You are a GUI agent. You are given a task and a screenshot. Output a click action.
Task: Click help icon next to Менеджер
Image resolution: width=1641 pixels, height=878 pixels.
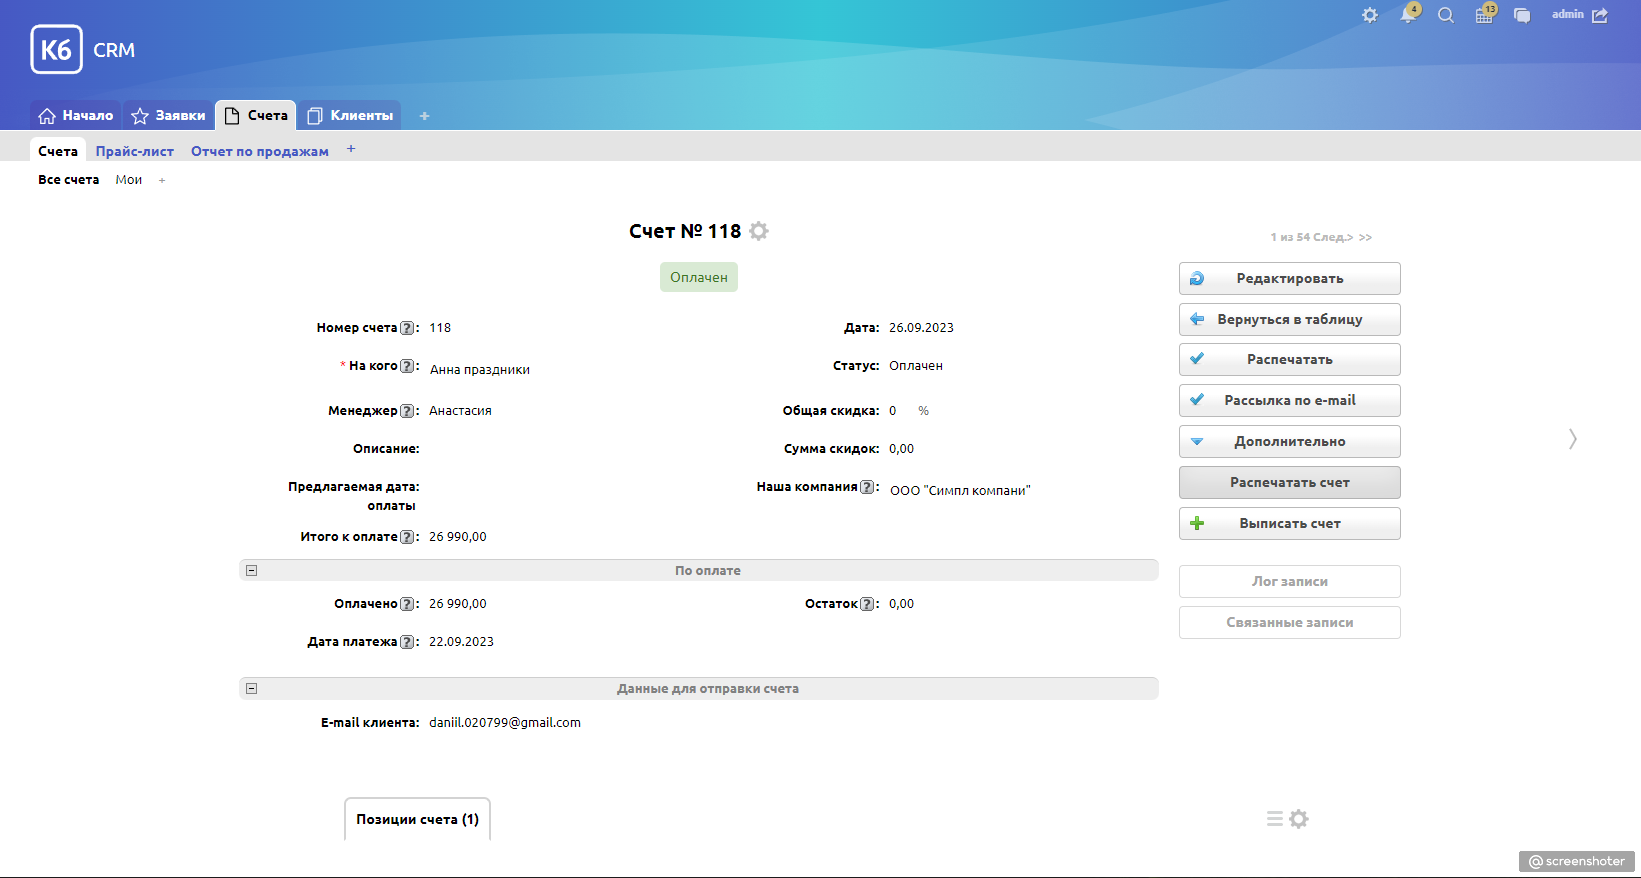[407, 411]
